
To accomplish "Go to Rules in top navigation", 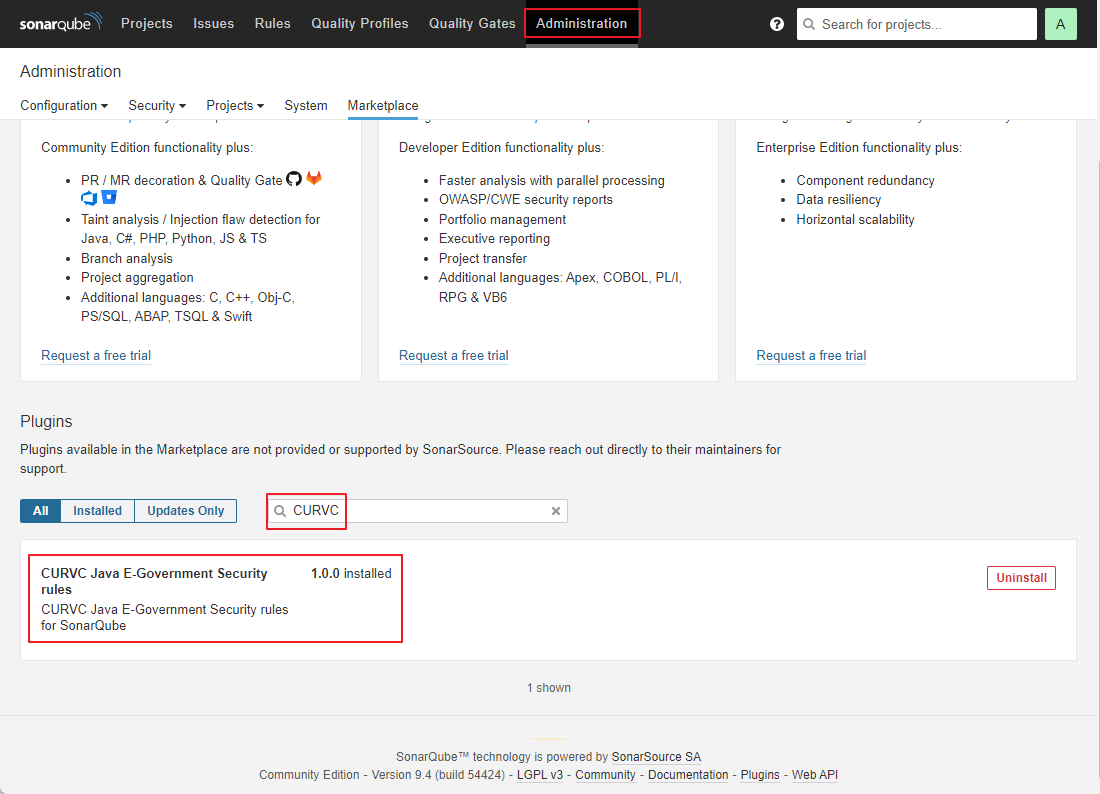I will pos(272,23).
